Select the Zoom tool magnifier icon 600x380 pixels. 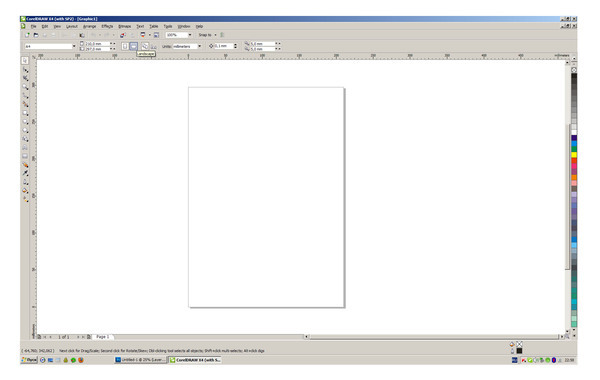click(25, 87)
